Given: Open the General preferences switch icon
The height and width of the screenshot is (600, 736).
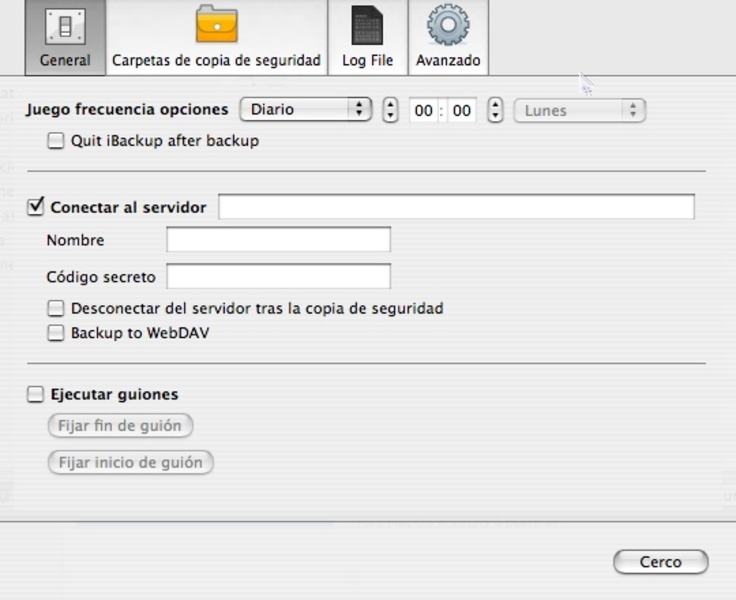Looking at the screenshot, I should (x=65, y=26).
